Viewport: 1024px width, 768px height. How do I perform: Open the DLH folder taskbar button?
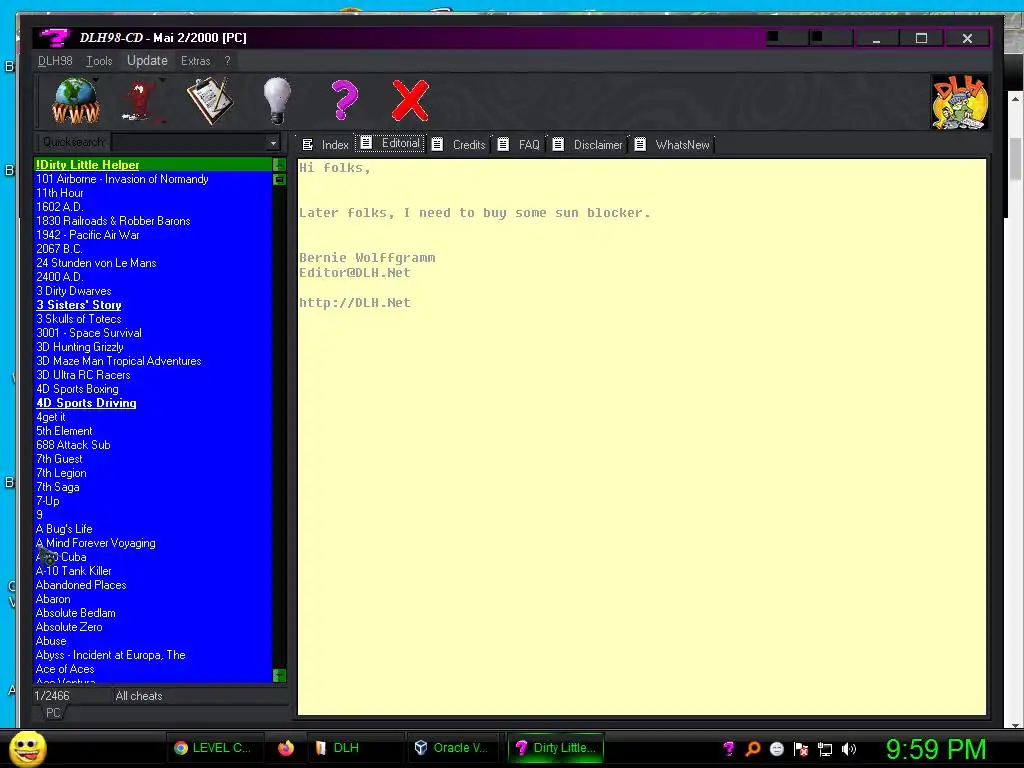coord(354,748)
